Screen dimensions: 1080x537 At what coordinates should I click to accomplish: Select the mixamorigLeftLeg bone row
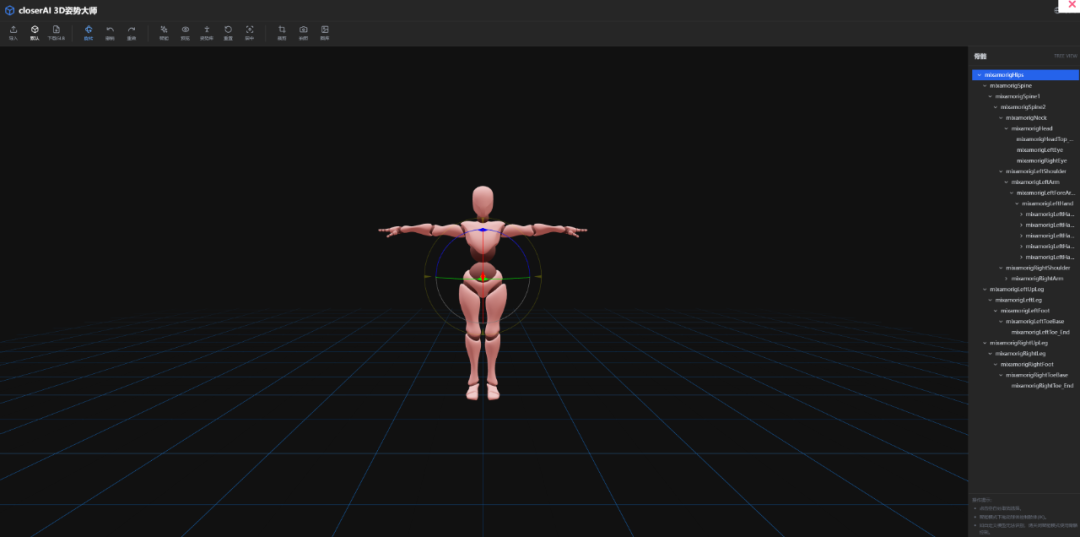(x=1025, y=300)
